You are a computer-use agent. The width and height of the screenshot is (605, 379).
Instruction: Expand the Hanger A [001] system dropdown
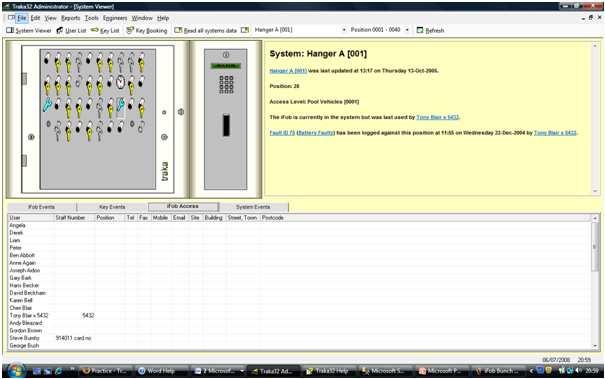click(x=344, y=30)
